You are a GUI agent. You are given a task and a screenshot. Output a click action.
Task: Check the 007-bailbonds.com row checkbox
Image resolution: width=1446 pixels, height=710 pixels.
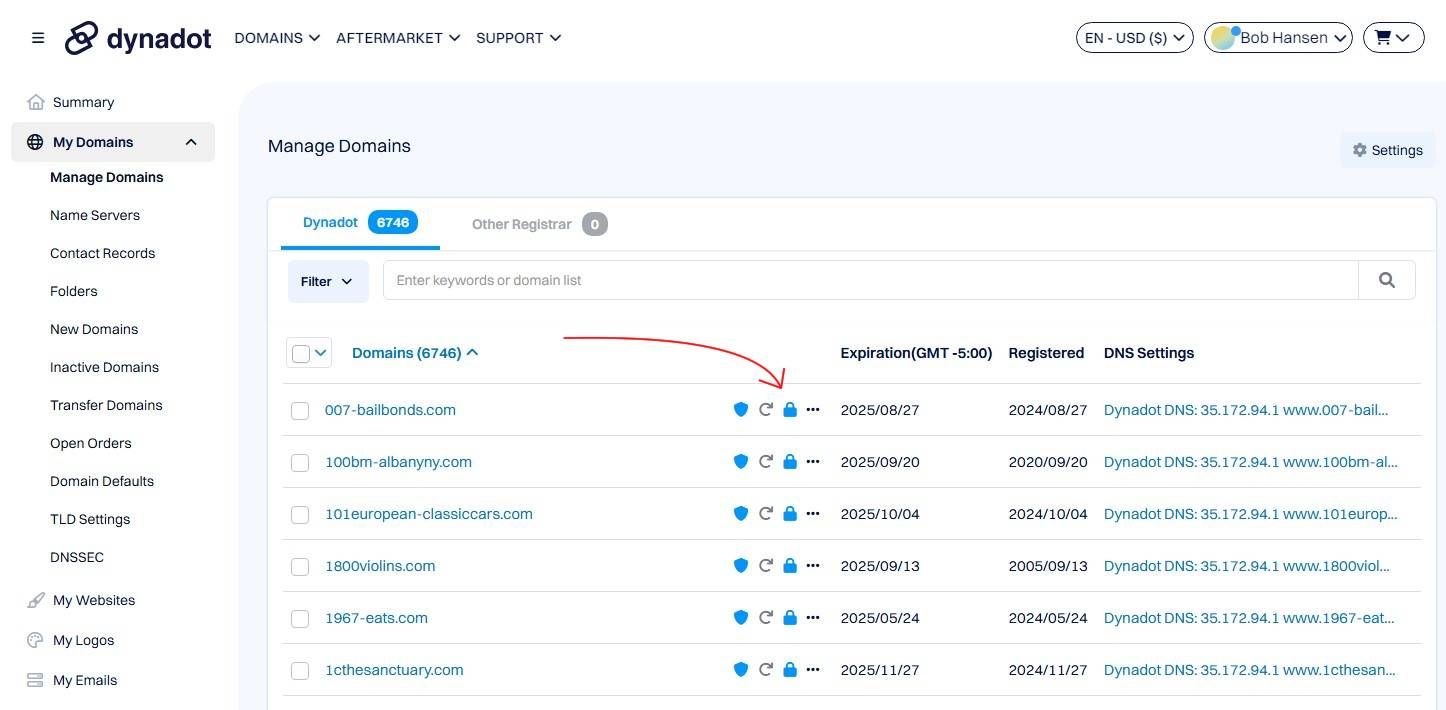300,411
